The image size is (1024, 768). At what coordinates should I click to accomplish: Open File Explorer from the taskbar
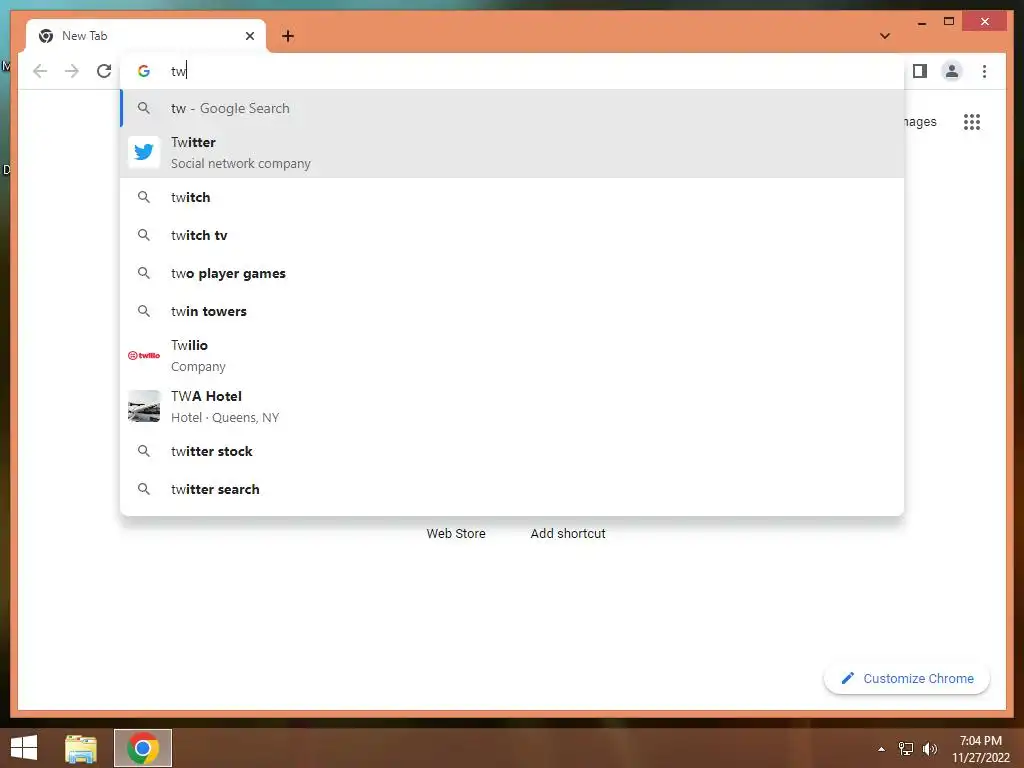(x=81, y=748)
